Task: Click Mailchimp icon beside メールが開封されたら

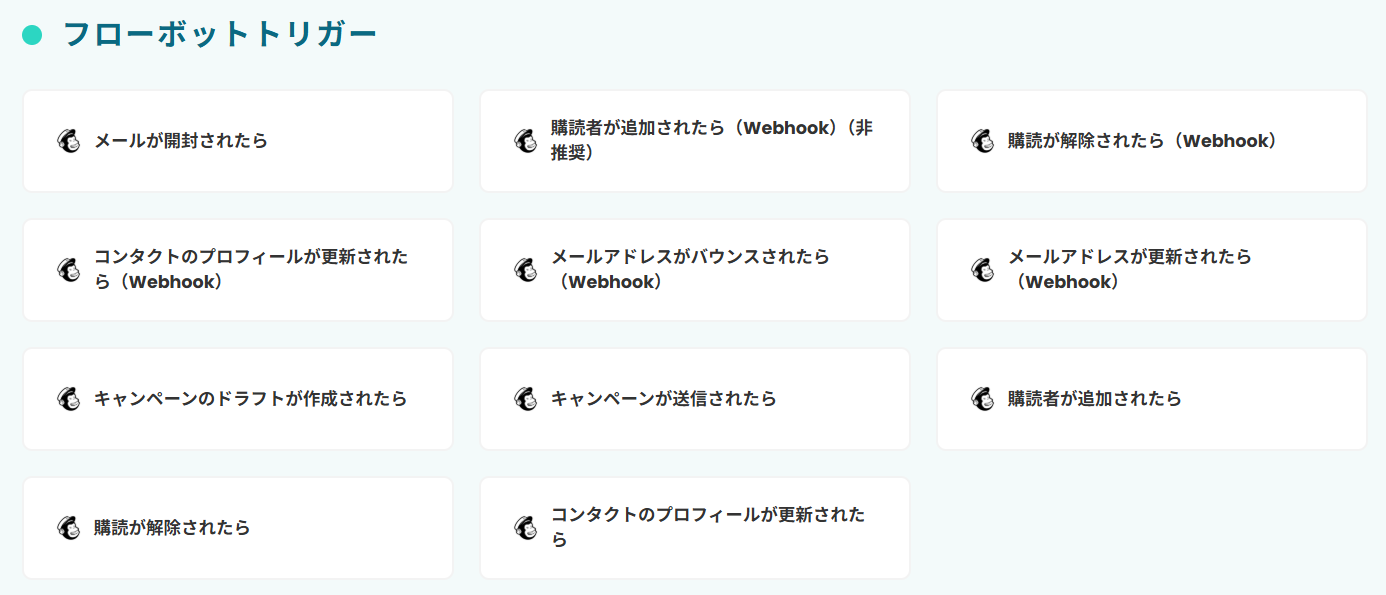Action: click(69, 141)
